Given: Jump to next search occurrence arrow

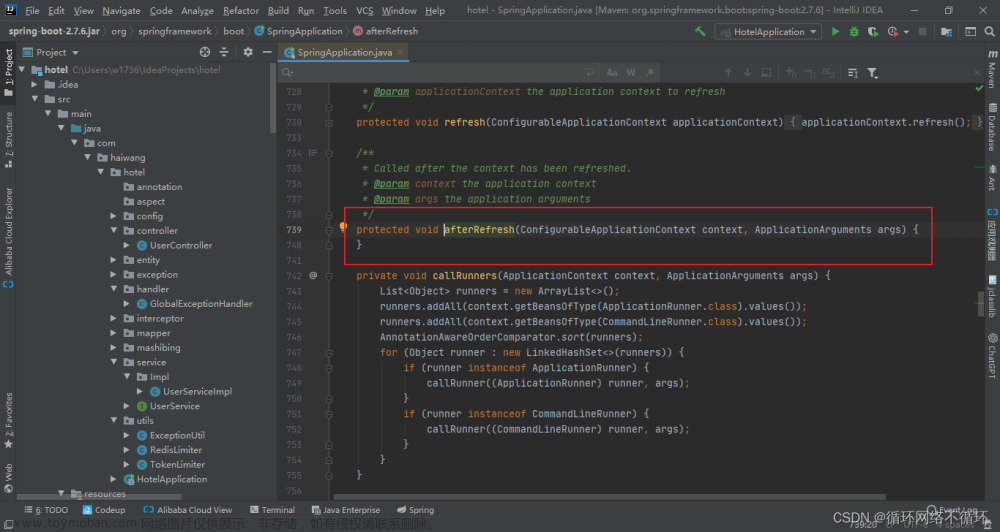Looking at the screenshot, I should point(747,73).
